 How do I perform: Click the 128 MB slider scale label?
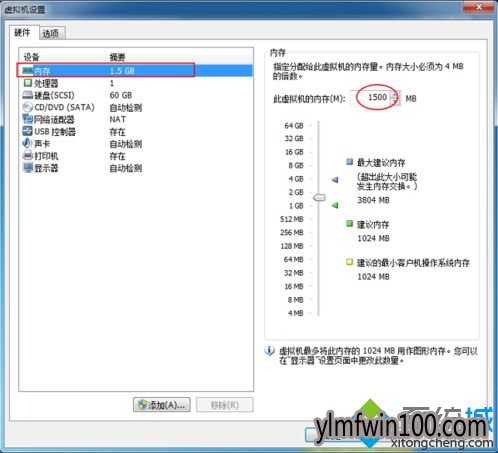[292, 246]
